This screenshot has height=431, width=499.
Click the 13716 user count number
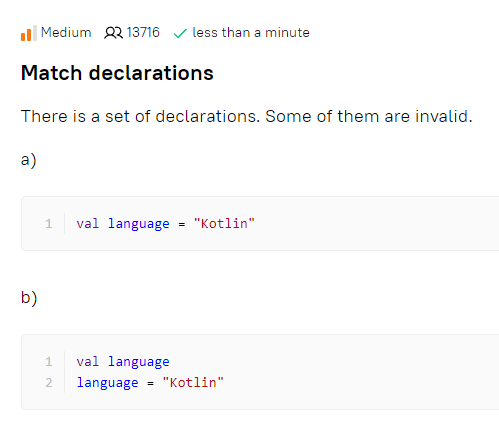(143, 32)
